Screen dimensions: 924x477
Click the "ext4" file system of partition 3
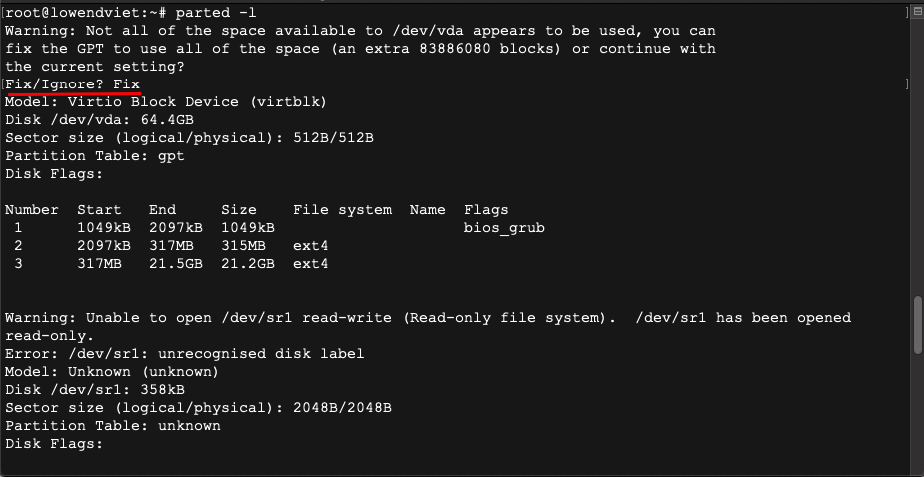(311, 264)
